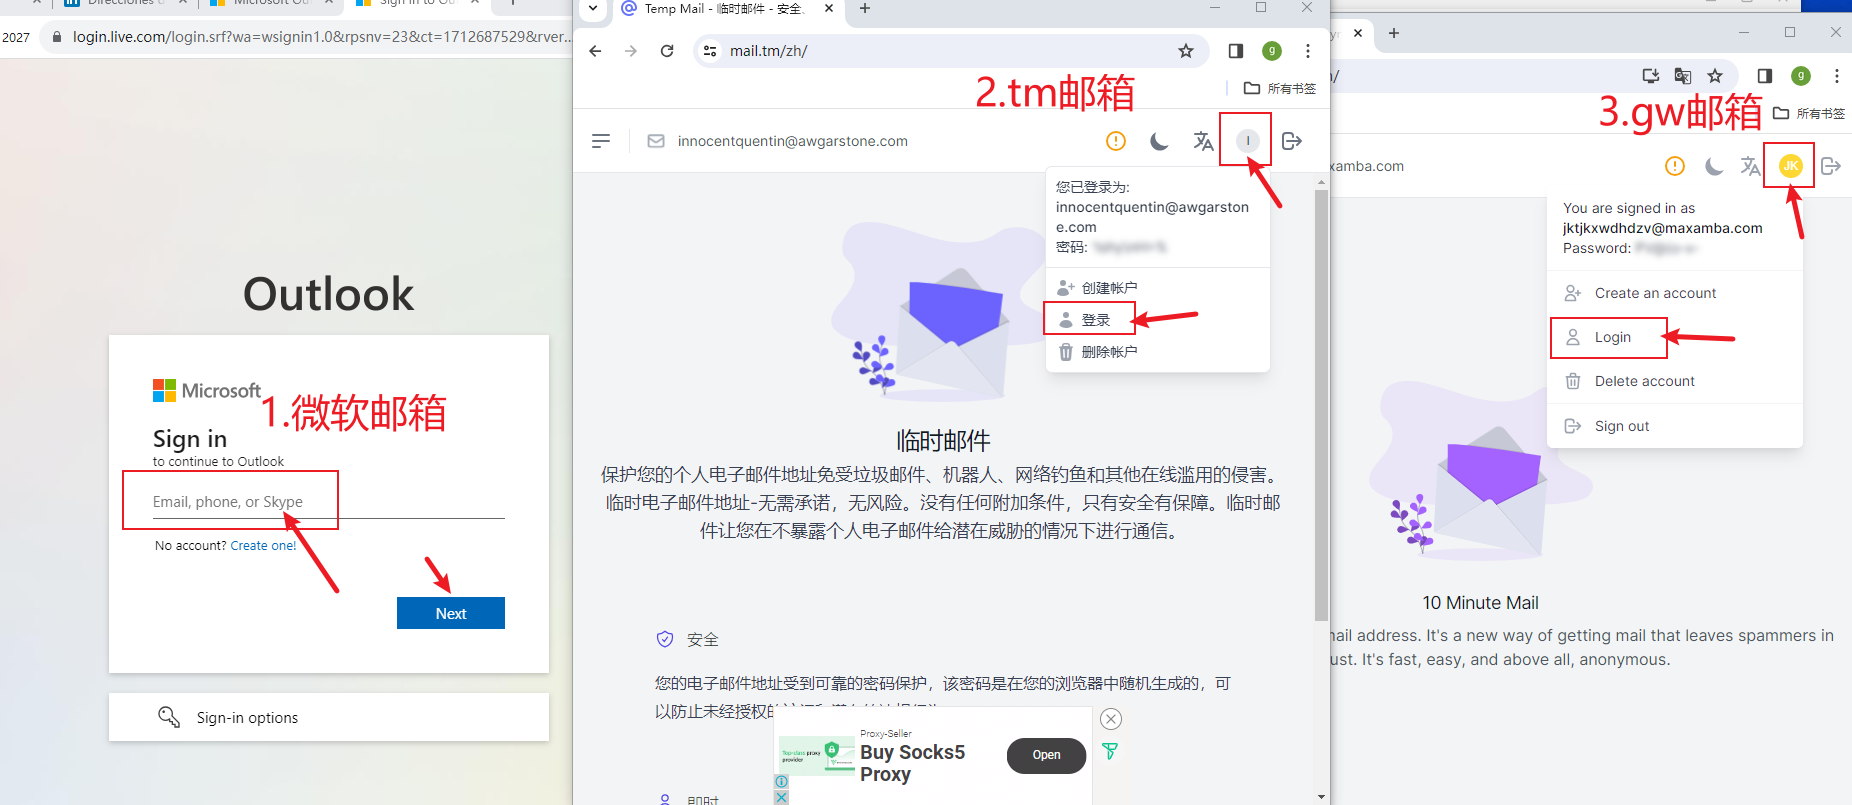Expand the tab search dropdown arrow
The height and width of the screenshot is (805, 1852).
click(593, 9)
